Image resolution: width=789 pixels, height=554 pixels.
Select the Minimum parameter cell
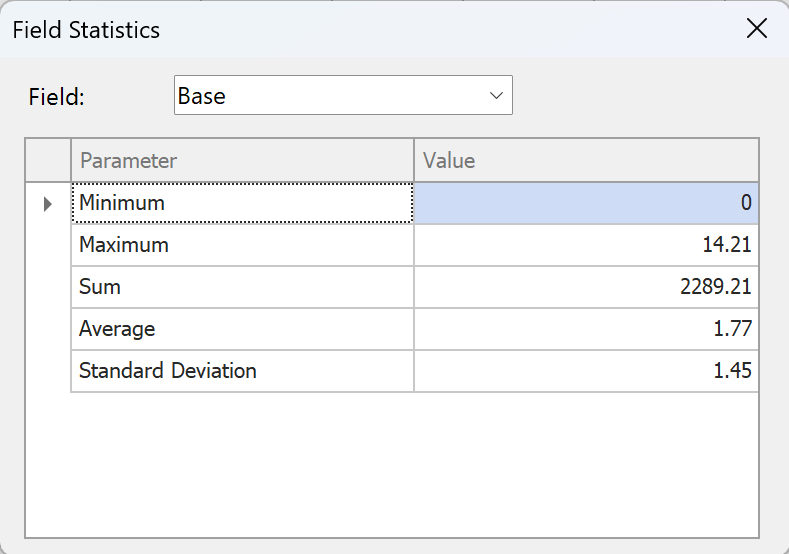click(242, 203)
